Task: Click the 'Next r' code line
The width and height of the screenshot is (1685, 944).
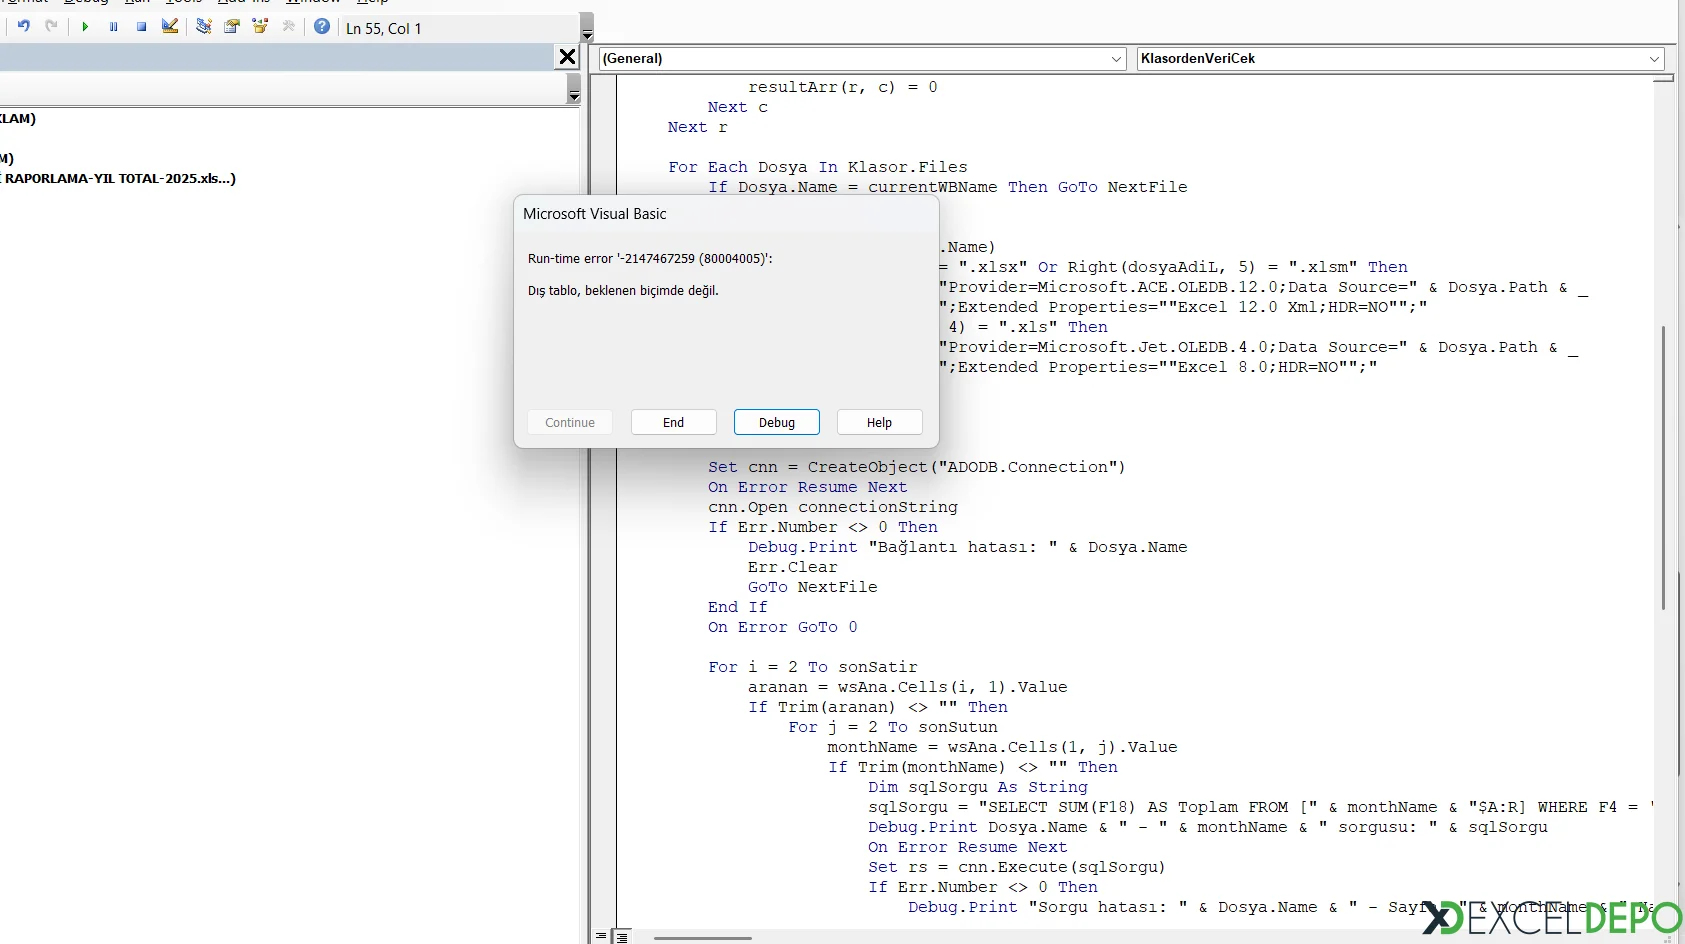Action: point(698,127)
